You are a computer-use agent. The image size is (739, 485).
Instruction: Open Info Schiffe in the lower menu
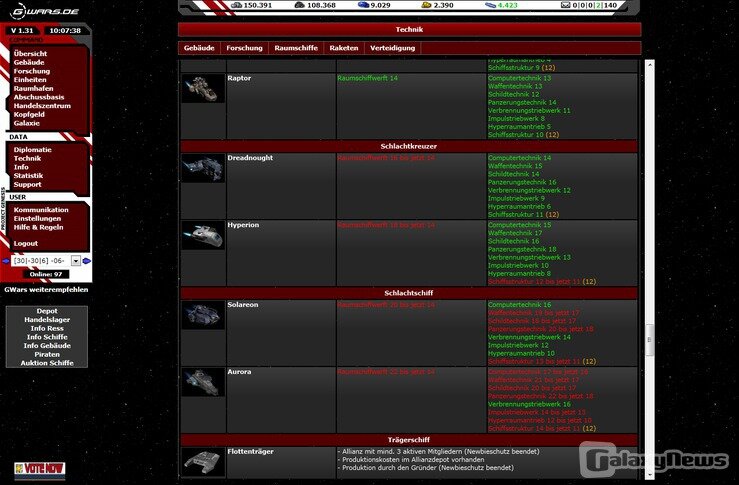click(x=47, y=337)
